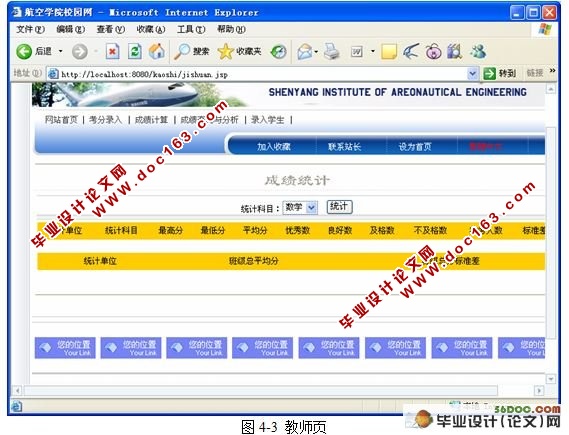569x435 pixels.
Task: Open the 帮助(H) menu
Action: point(231,29)
